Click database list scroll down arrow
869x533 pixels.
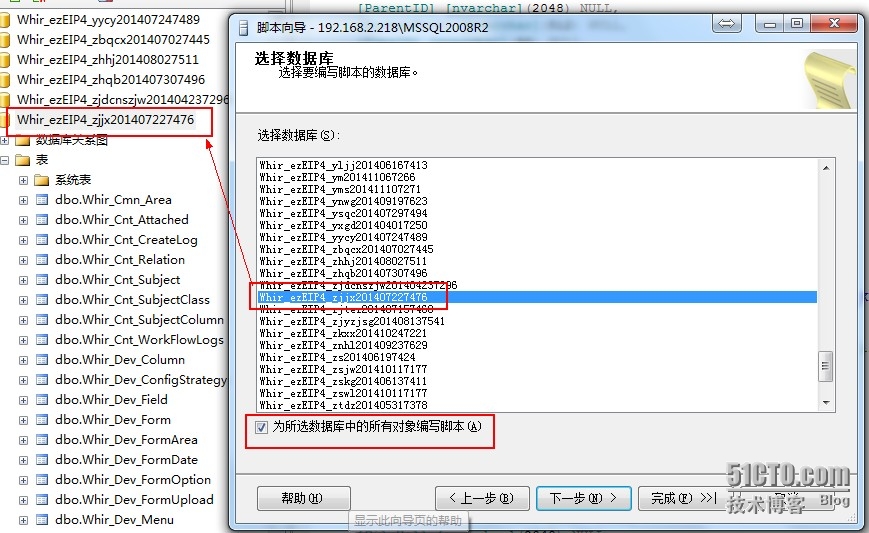click(x=826, y=403)
